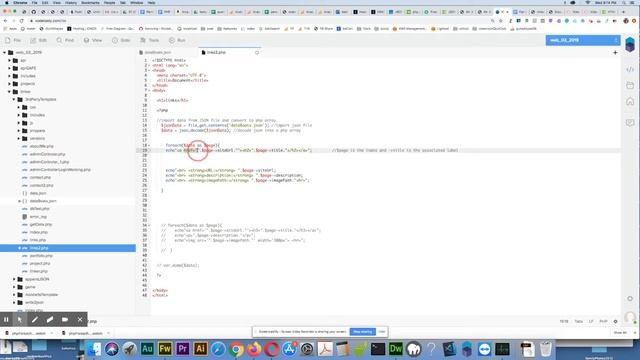Viewport: 640px width, 360px height.
Task: Expand the versions folder
Action: click(19, 138)
